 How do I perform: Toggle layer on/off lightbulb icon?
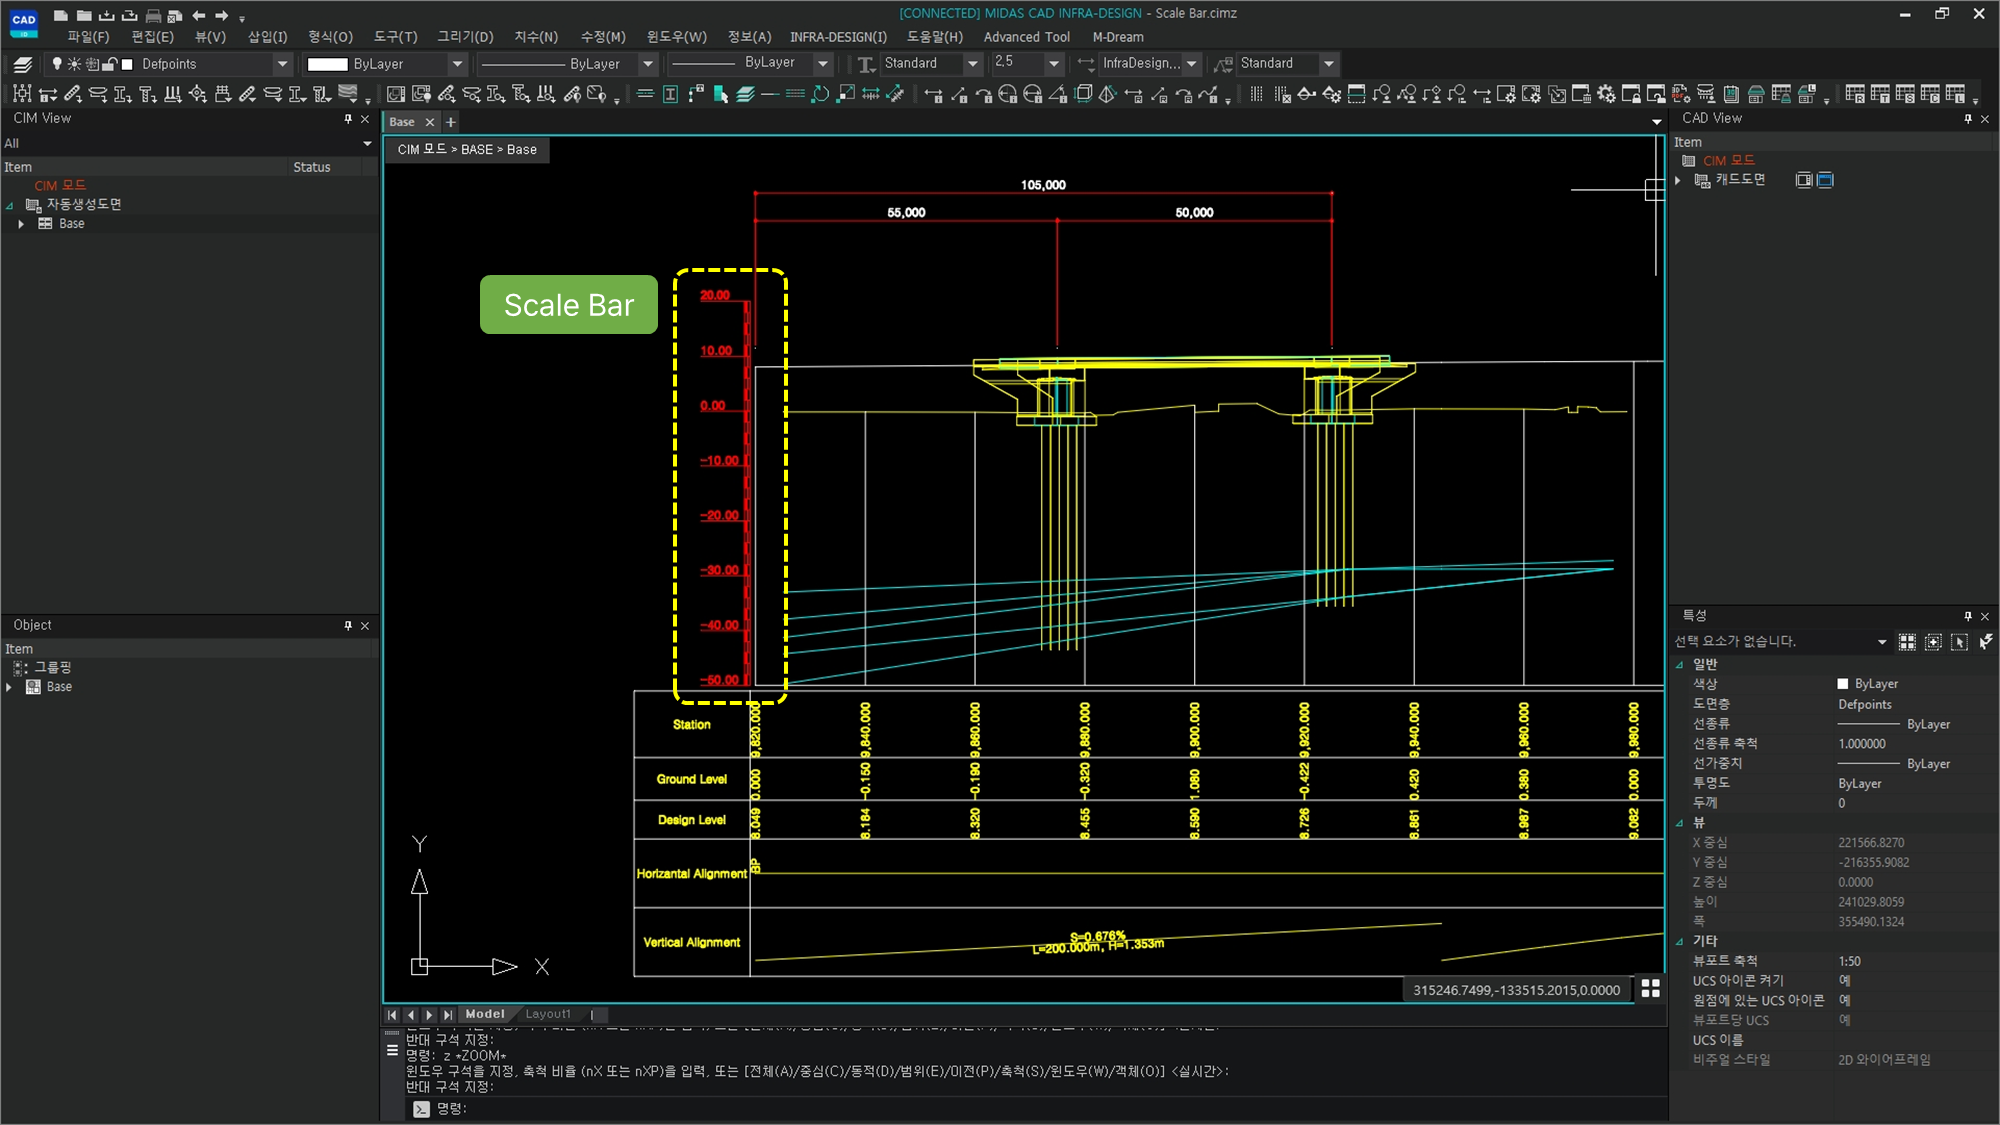point(57,64)
